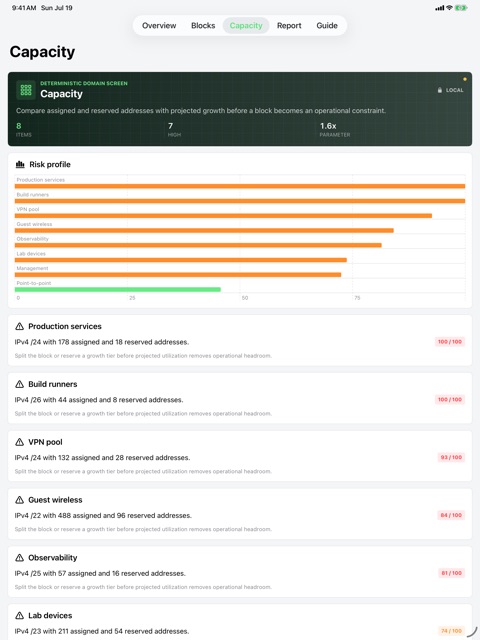The image size is (480, 640).
Task: Select the Guest wireless risk bar
Action: click(x=204, y=230)
